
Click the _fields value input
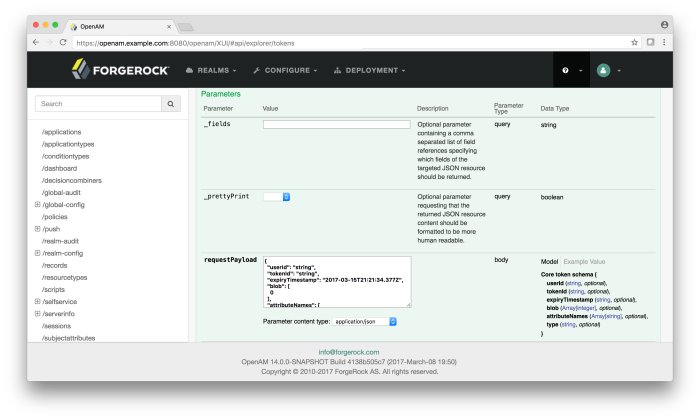point(337,125)
